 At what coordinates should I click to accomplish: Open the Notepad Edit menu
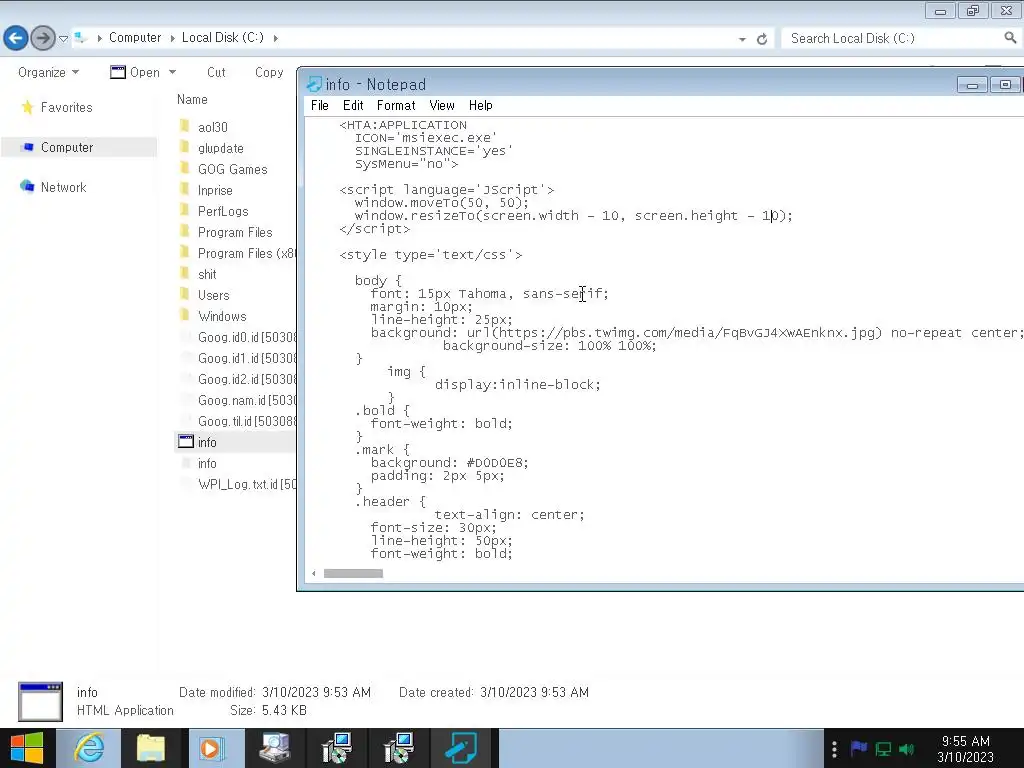click(x=353, y=105)
